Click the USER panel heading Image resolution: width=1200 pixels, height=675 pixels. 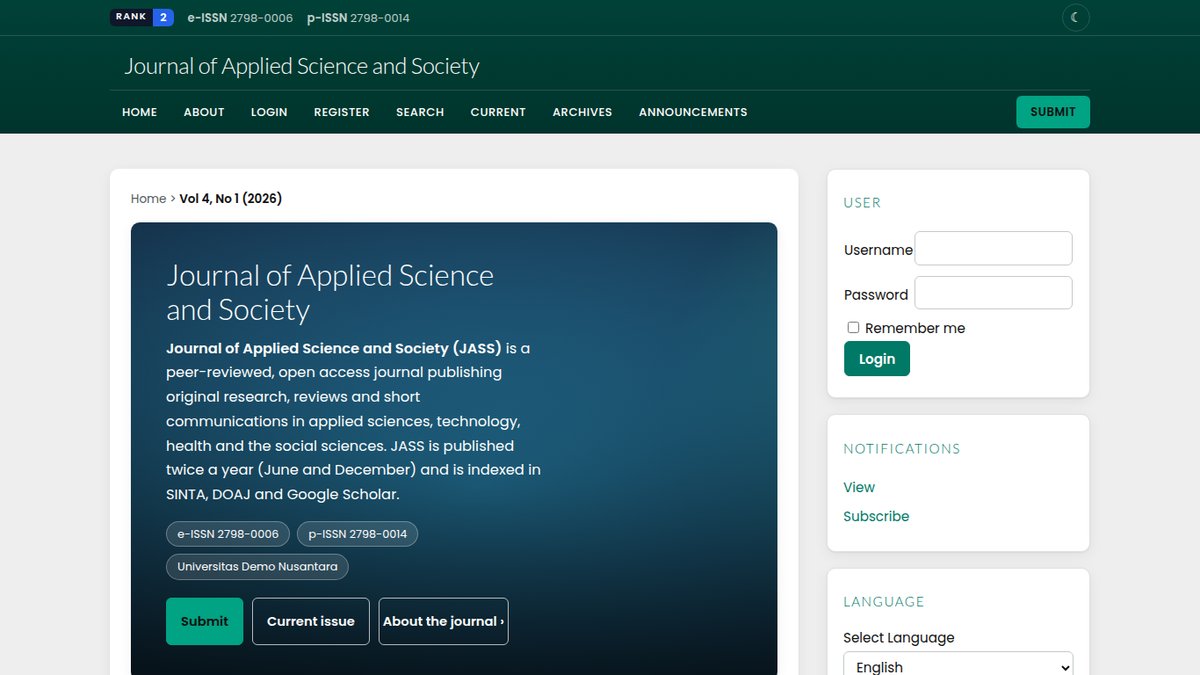[862, 202]
